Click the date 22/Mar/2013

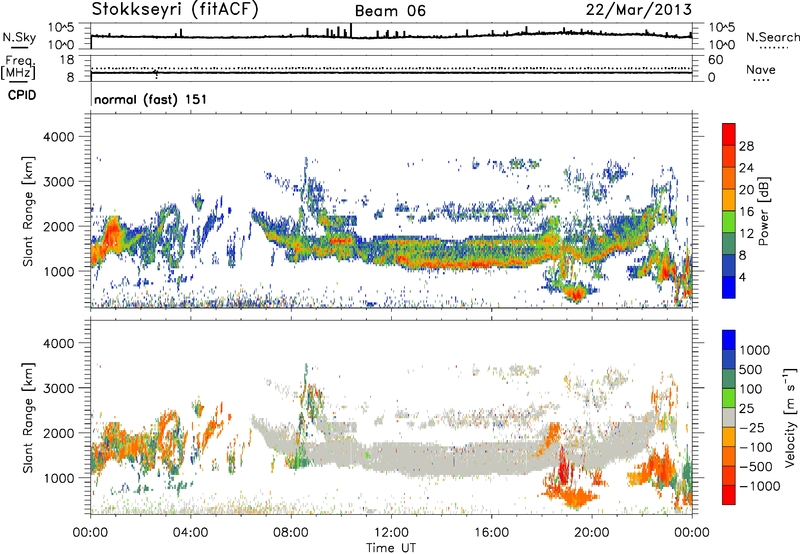(639, 9)
